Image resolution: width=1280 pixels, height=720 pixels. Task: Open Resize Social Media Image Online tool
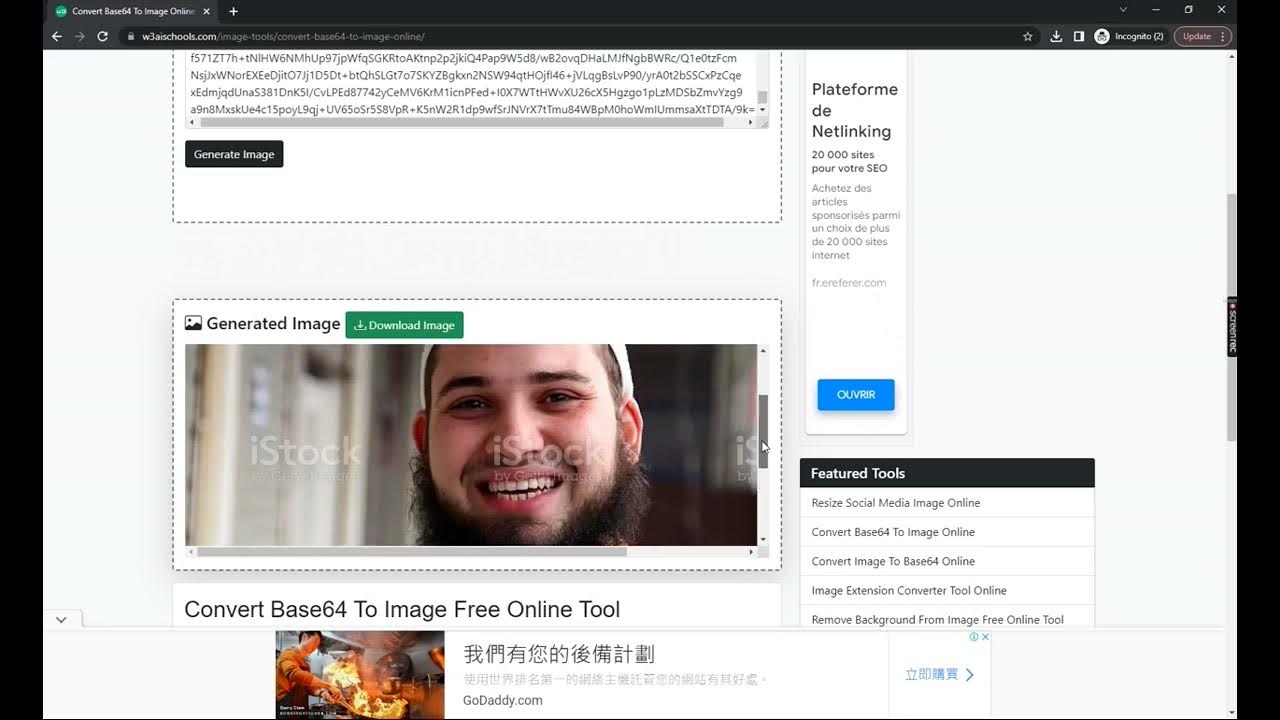[896, 503]
